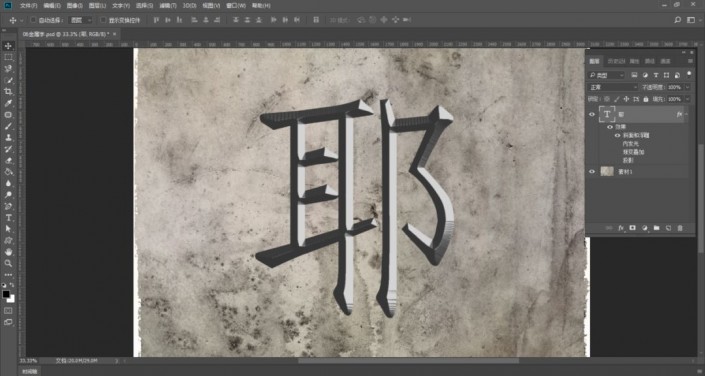Open the 窗口(W) menu
The width and height of the screenshot is (705, 376).
point(236,6)
